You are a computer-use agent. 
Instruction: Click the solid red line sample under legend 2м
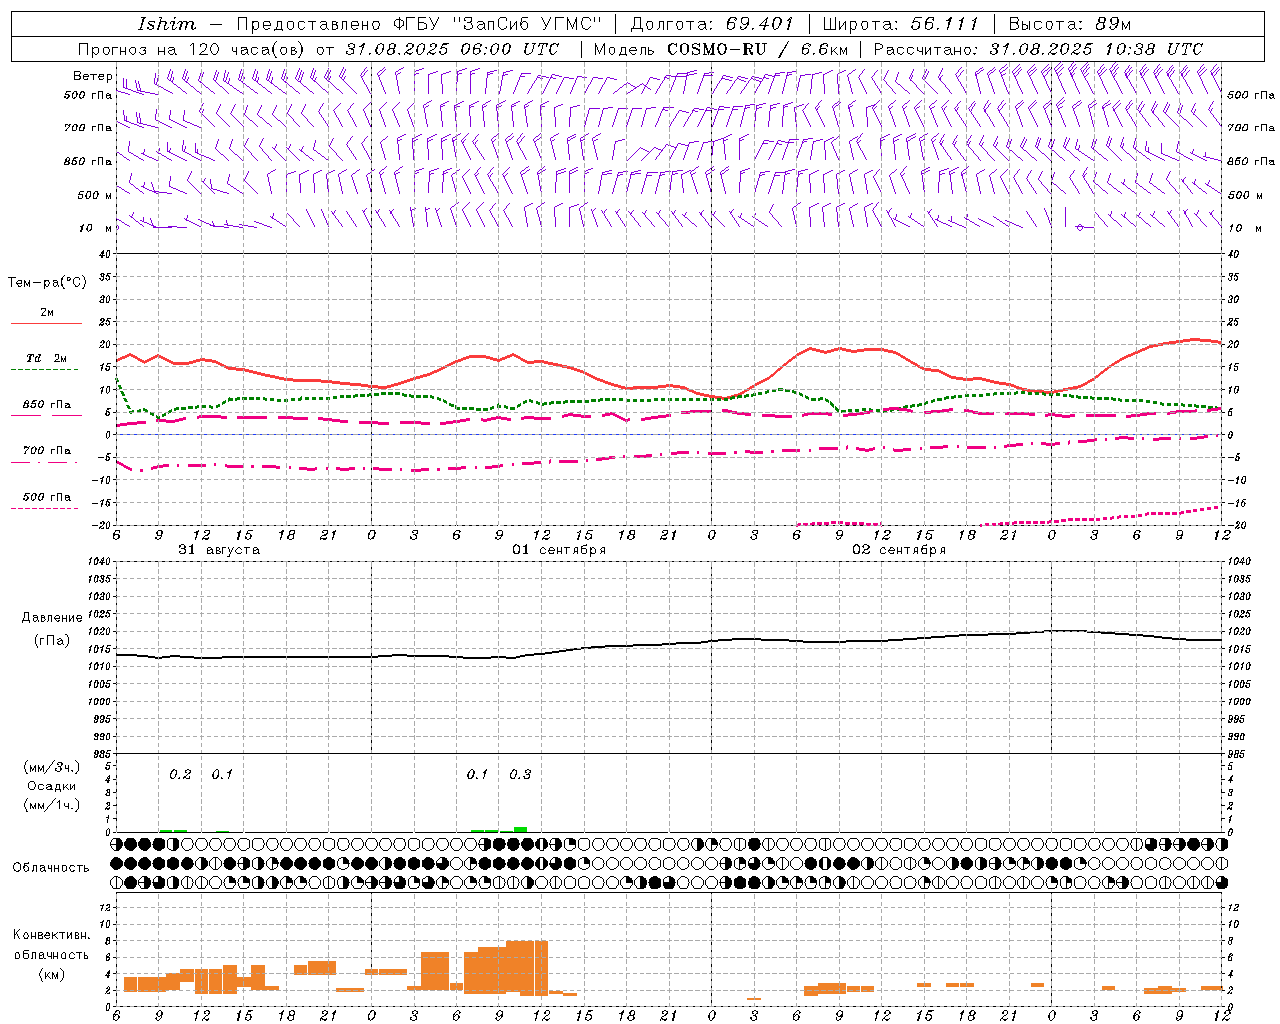coord(46,323)
